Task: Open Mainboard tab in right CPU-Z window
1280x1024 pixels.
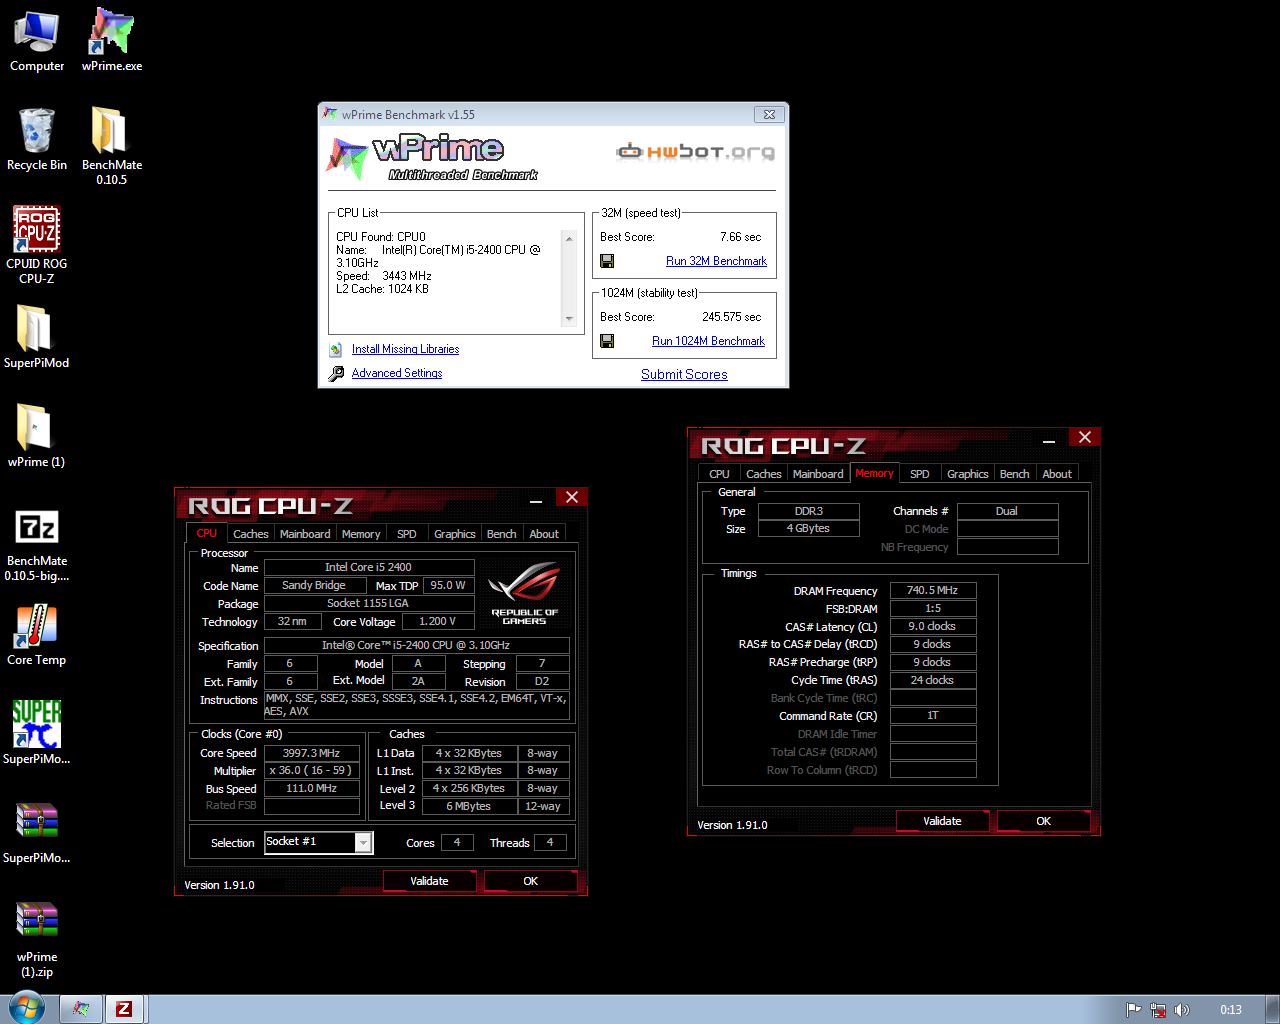Action: (x=818, y=474)
